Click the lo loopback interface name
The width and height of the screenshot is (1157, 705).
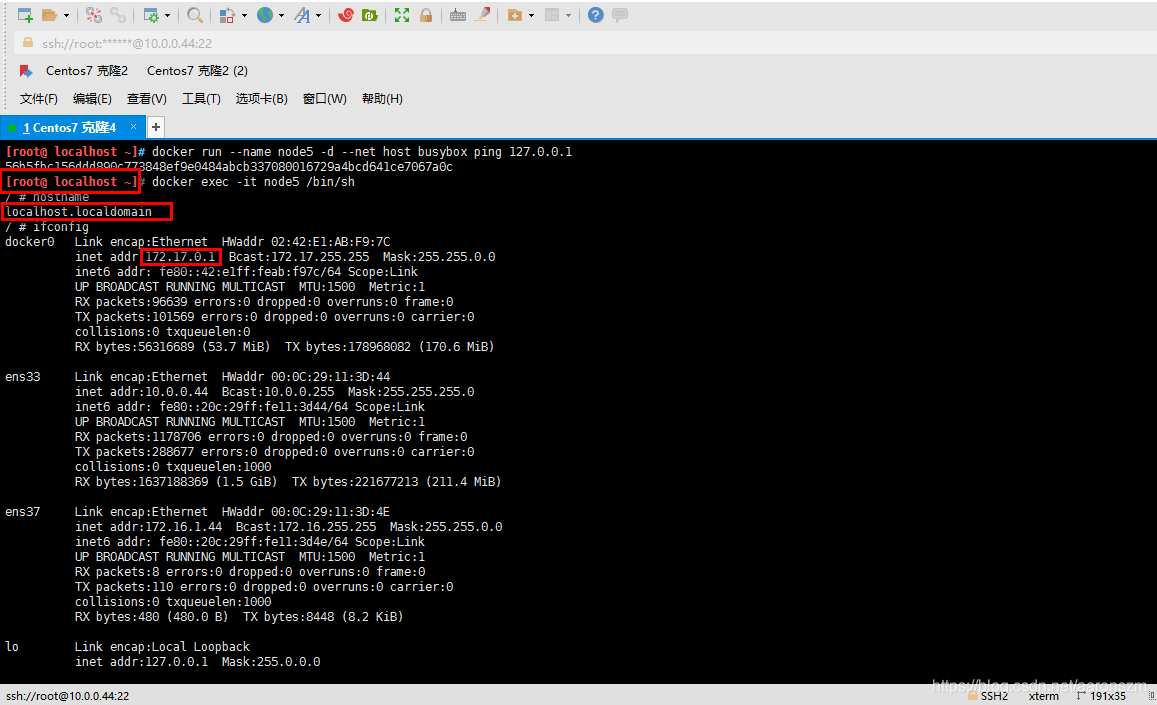coord(12,647)
